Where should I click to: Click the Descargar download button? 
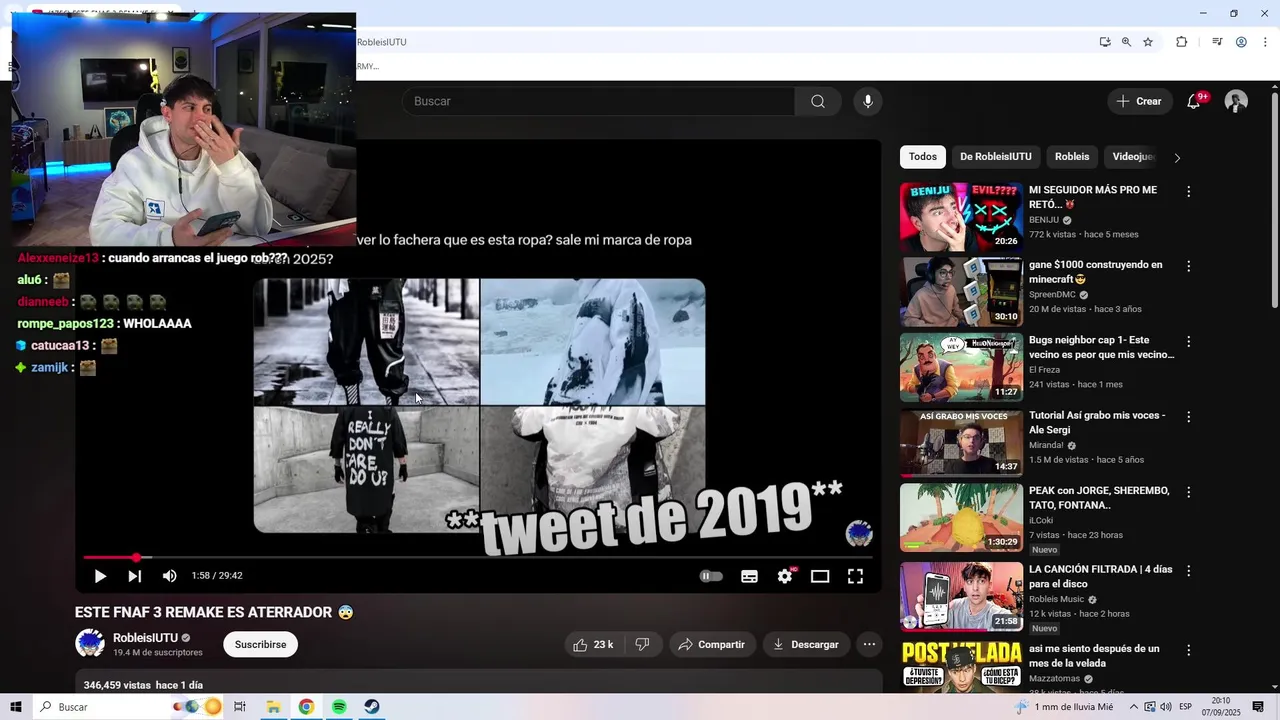[806, 645]
